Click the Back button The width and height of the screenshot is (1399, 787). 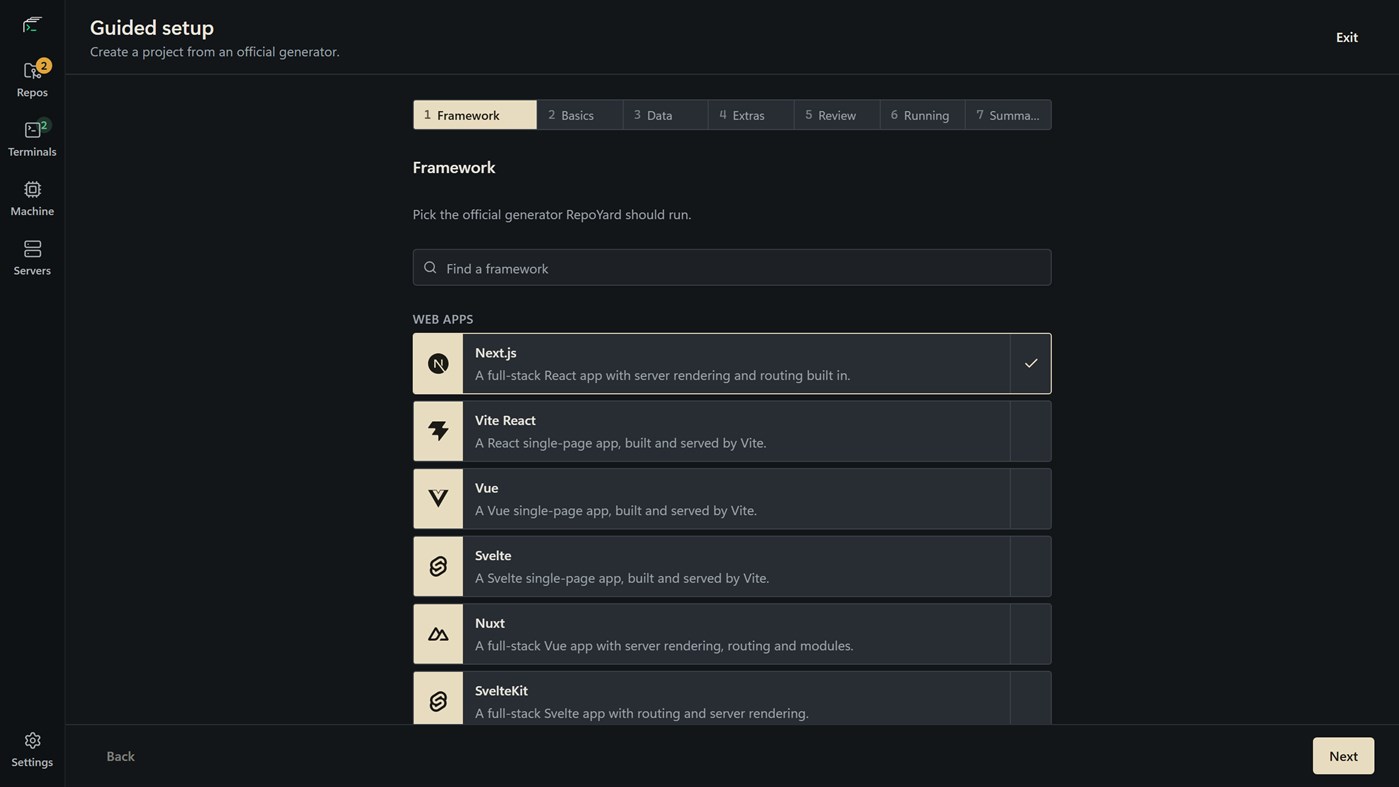click(x=121, y=756)
